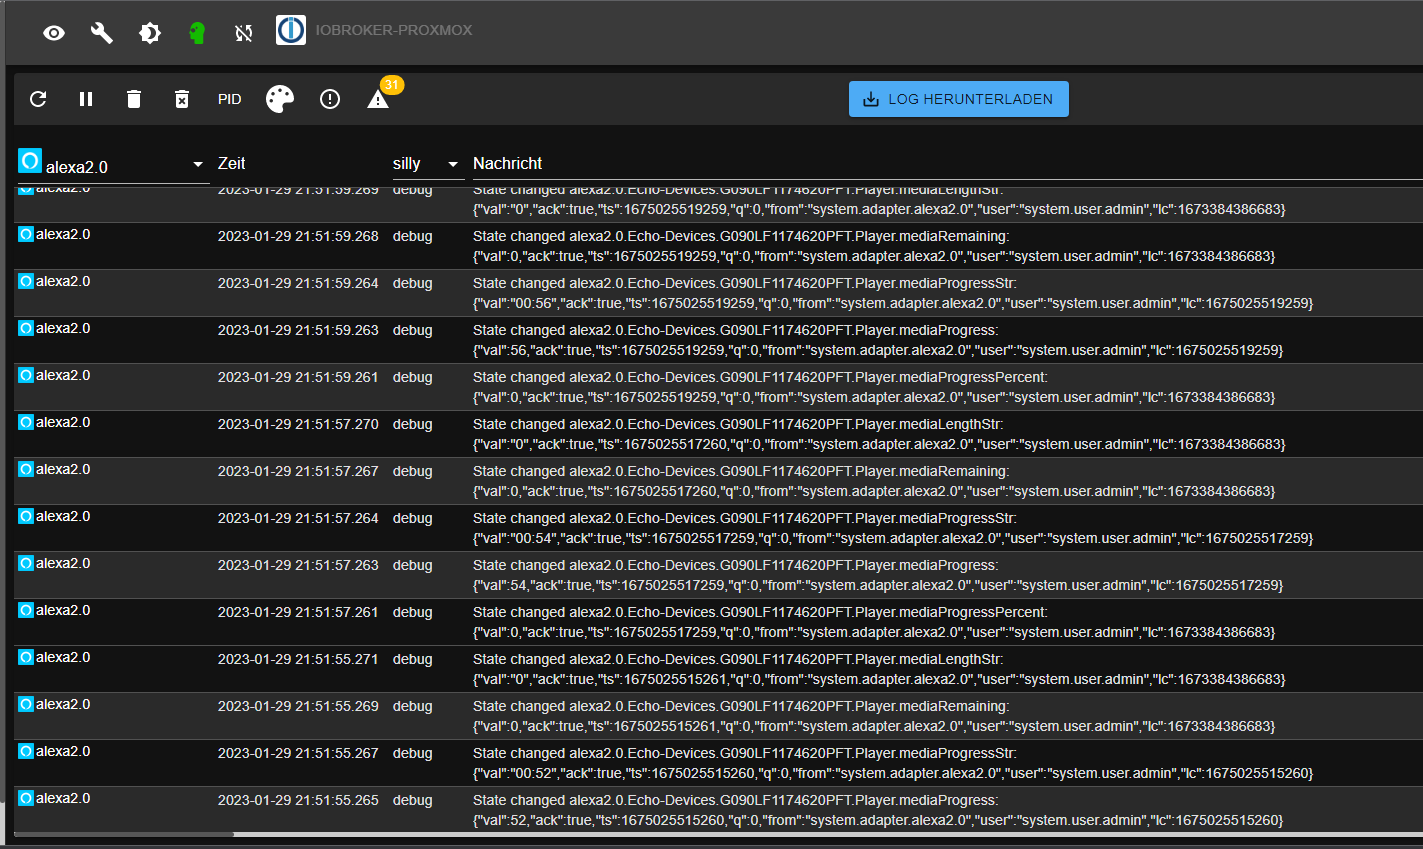Click alexa icon in row 21:51:59.264
The width and height of the screenshot is (1423, 849).
[x=26, y=281]
